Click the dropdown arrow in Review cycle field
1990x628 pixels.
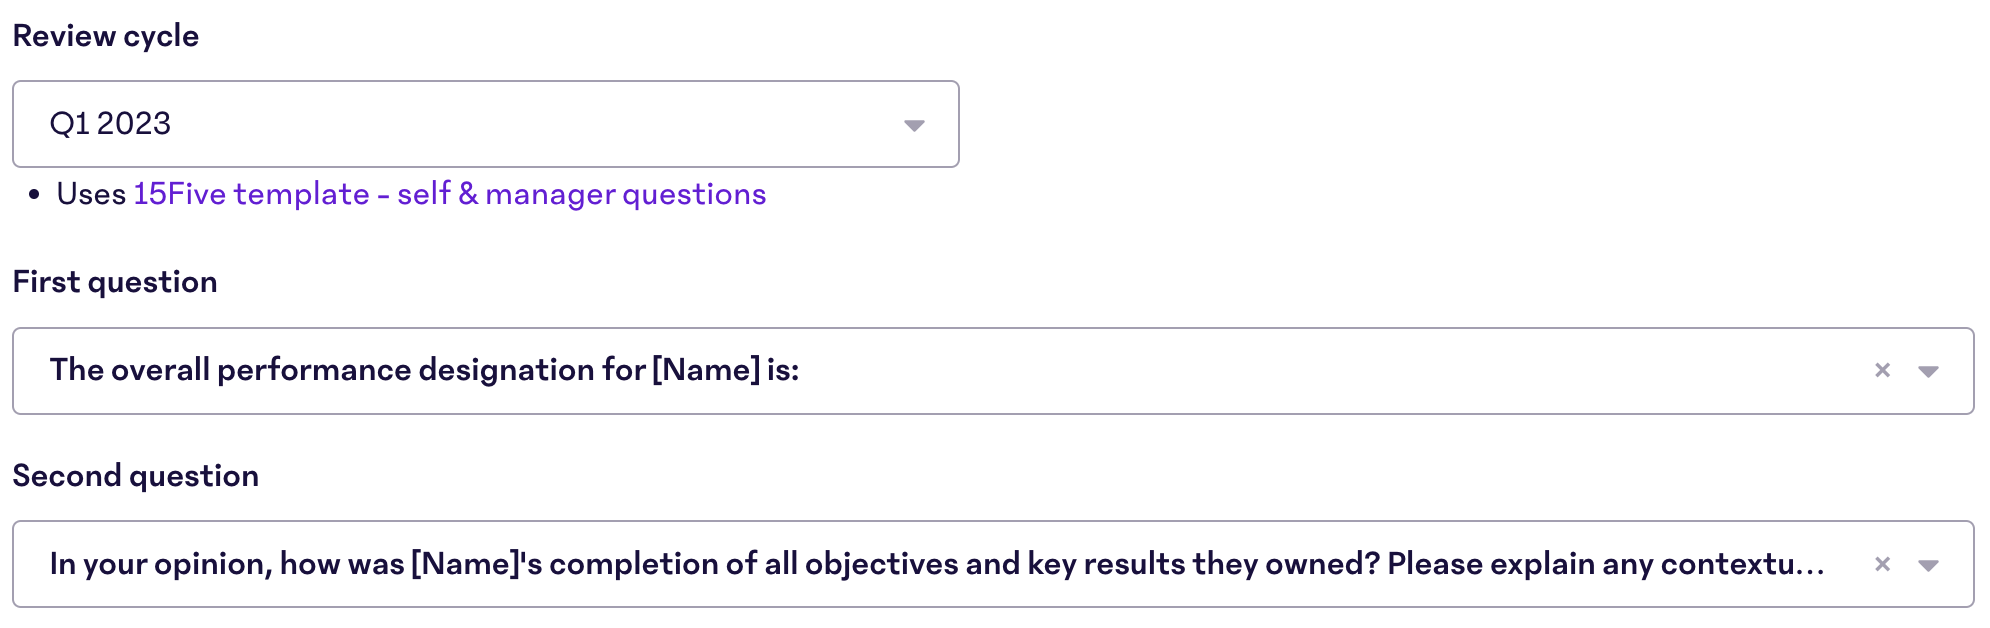(913, 124)
